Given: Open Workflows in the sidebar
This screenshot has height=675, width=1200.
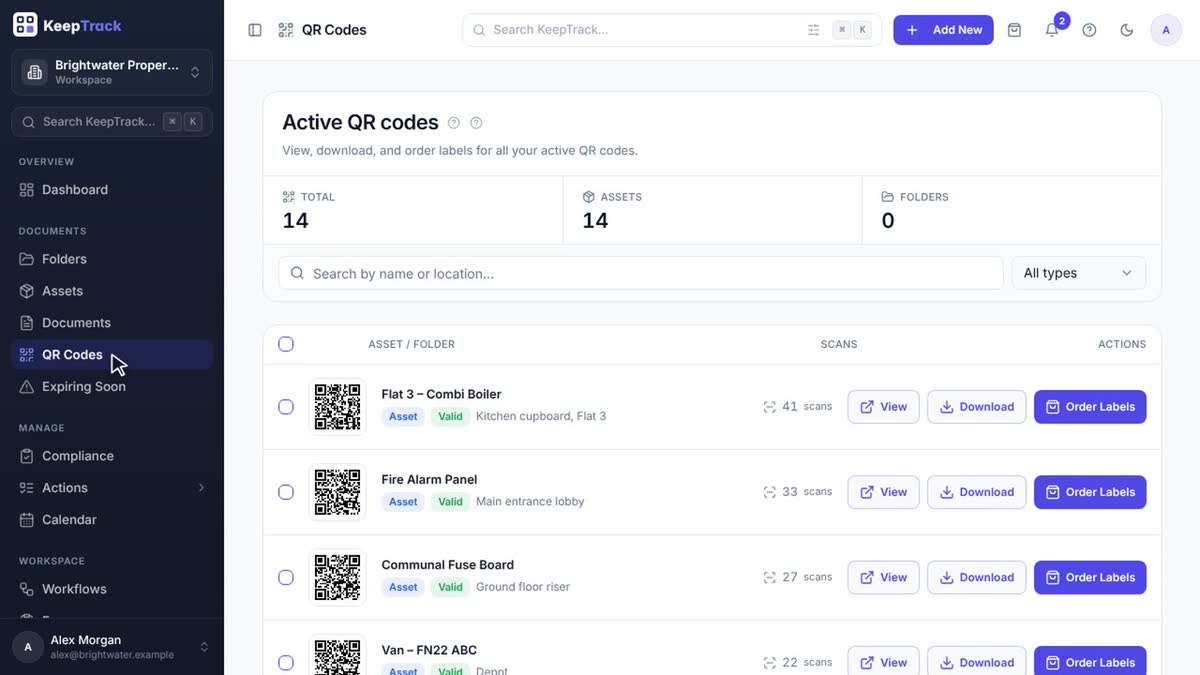Looking at the screenshot, I should coord(112,589).
